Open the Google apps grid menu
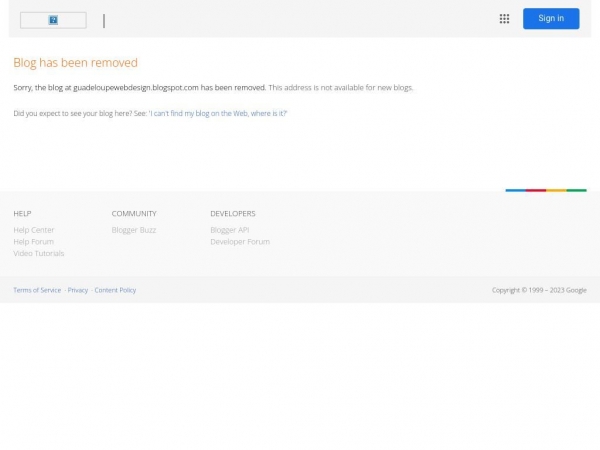 point(504,18)
